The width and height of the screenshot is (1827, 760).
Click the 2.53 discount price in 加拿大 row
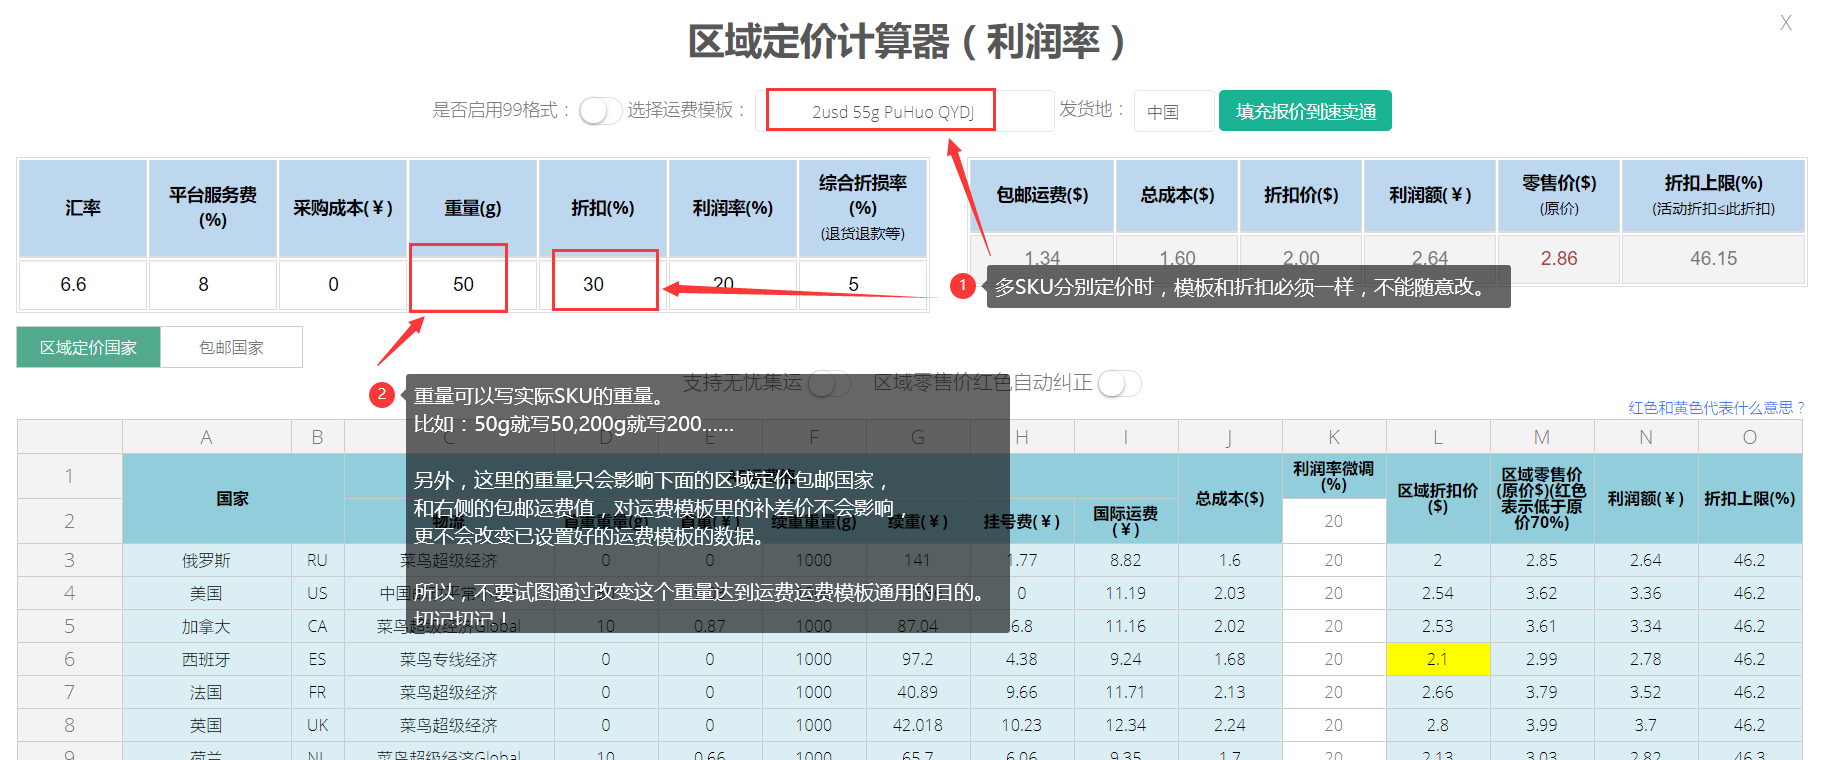[x=1438, y=626]
